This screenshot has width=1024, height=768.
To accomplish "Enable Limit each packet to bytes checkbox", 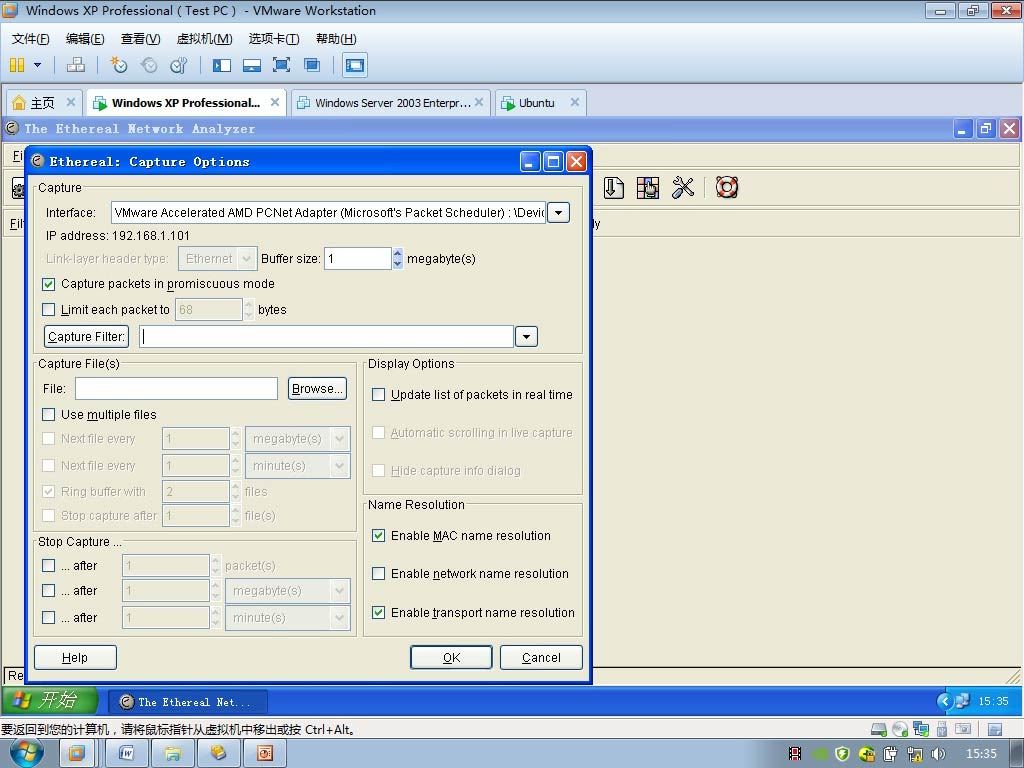I will tap(48, 310).
